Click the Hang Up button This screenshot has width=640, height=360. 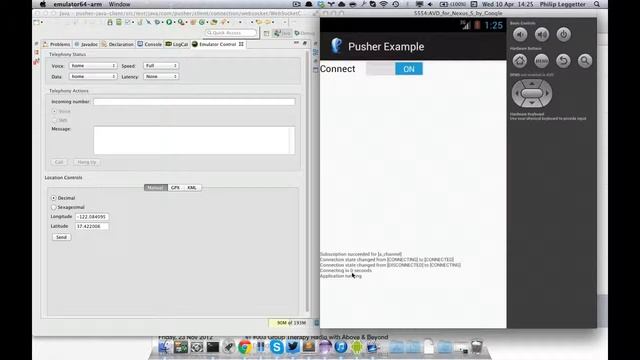coord(87,162)
